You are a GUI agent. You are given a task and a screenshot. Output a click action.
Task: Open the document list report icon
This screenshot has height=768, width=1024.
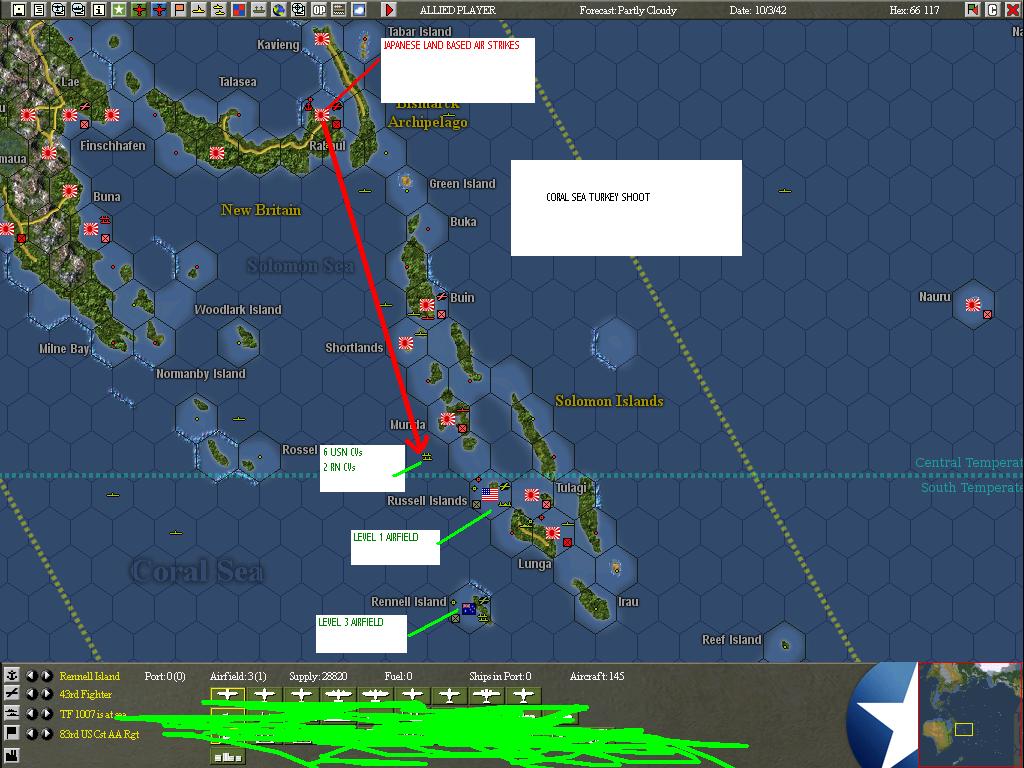click(39, 9)
